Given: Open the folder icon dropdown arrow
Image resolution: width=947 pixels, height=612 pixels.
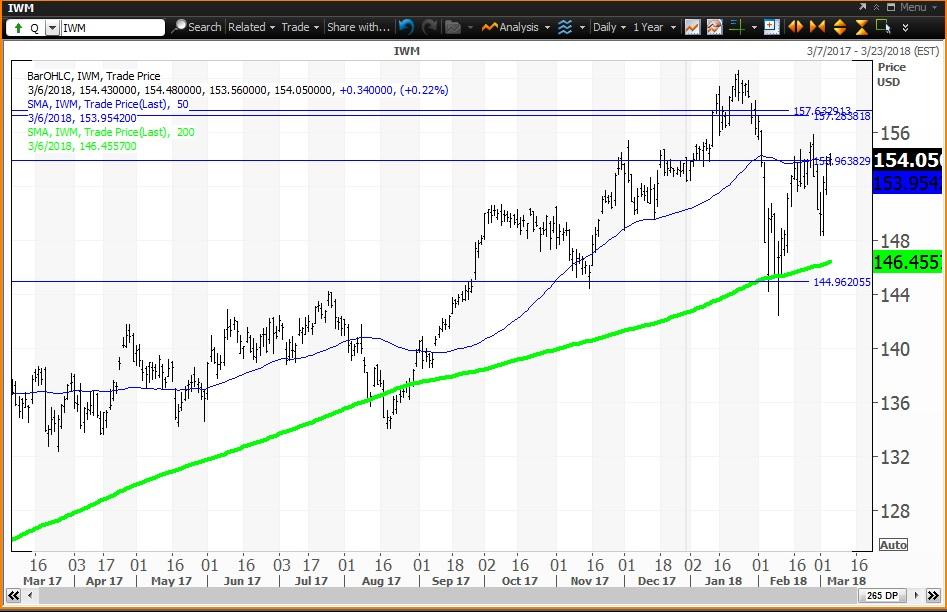Looking at the screenshot, I should click(470, 28).
